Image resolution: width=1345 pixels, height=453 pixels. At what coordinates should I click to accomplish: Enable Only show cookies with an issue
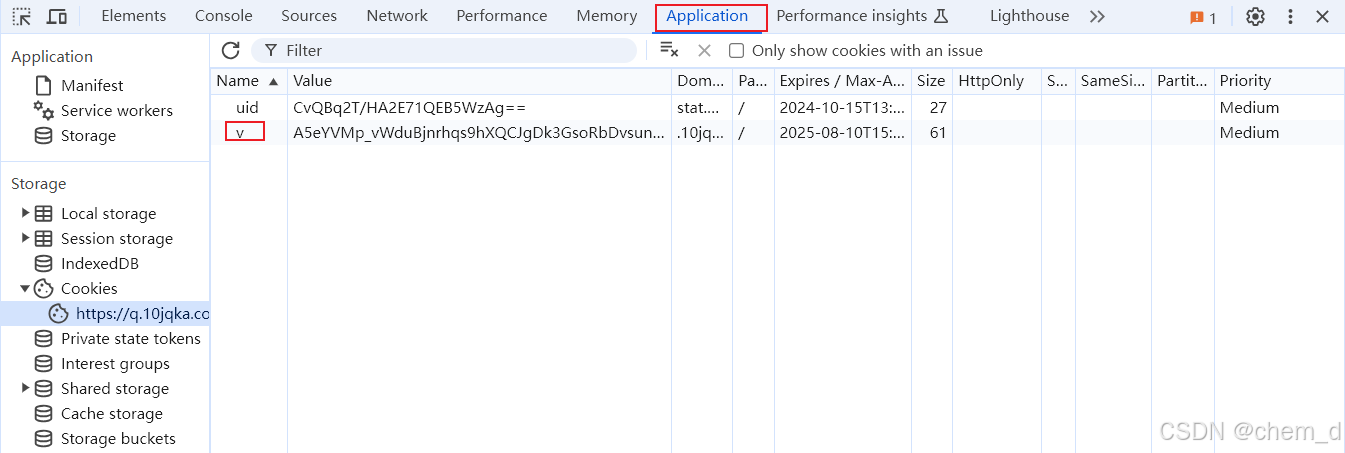737,51
